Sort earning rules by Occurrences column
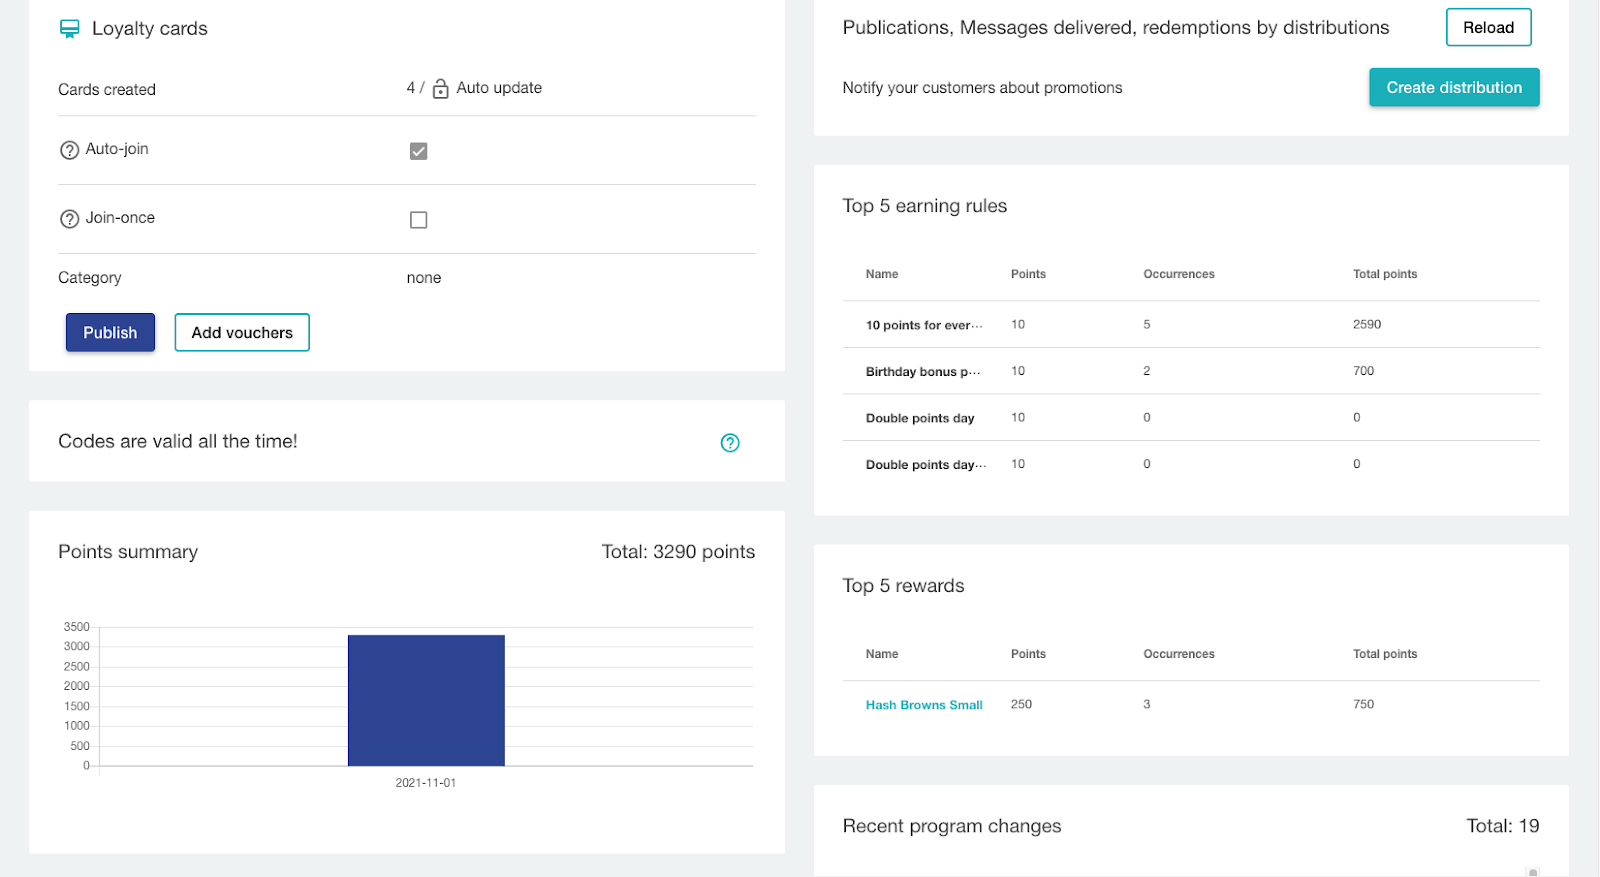This screenshot has height=877, width=1600. tap(1178, 274)
